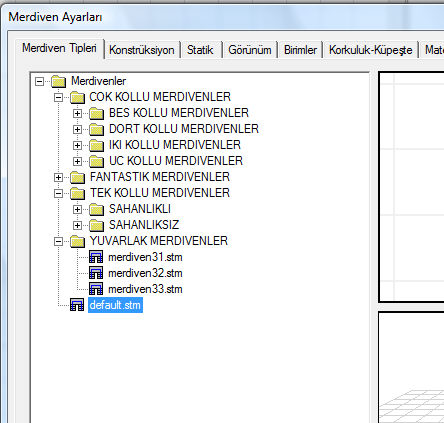Open the Statik tab
The width and height of the screenshot is (444, 423).
click(200, 50)
